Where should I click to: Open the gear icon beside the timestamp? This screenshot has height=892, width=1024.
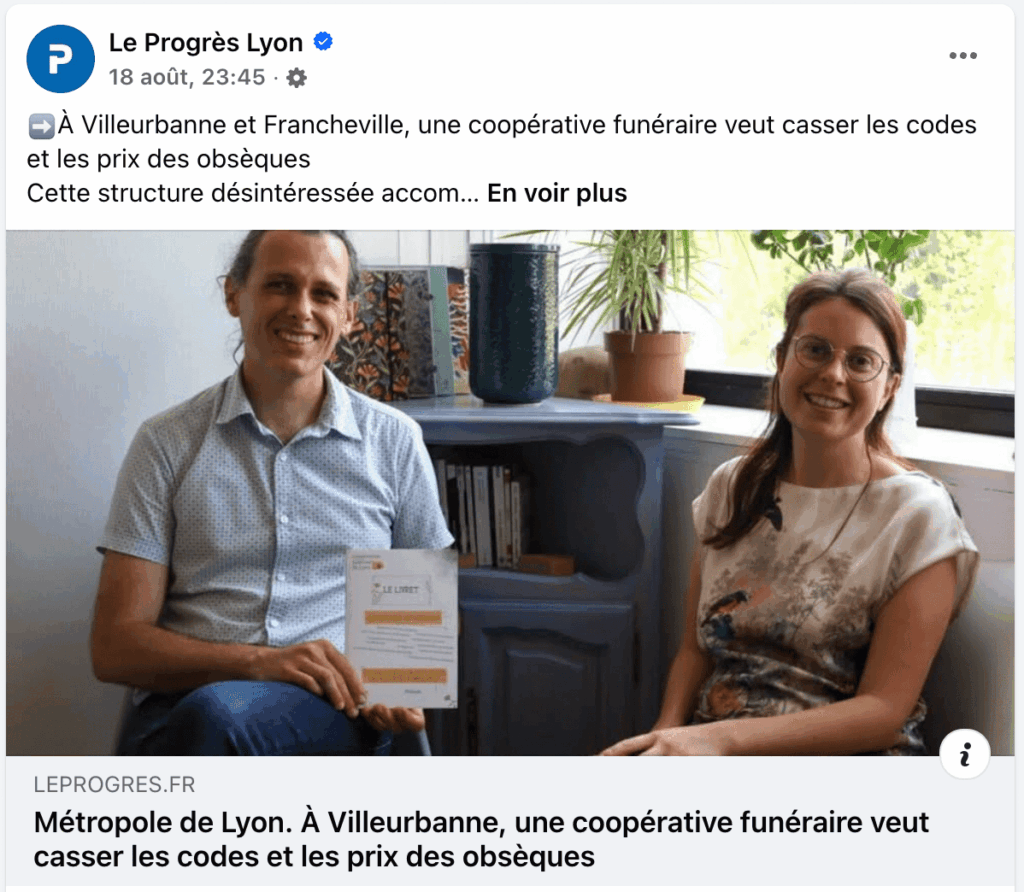point(296,78)
